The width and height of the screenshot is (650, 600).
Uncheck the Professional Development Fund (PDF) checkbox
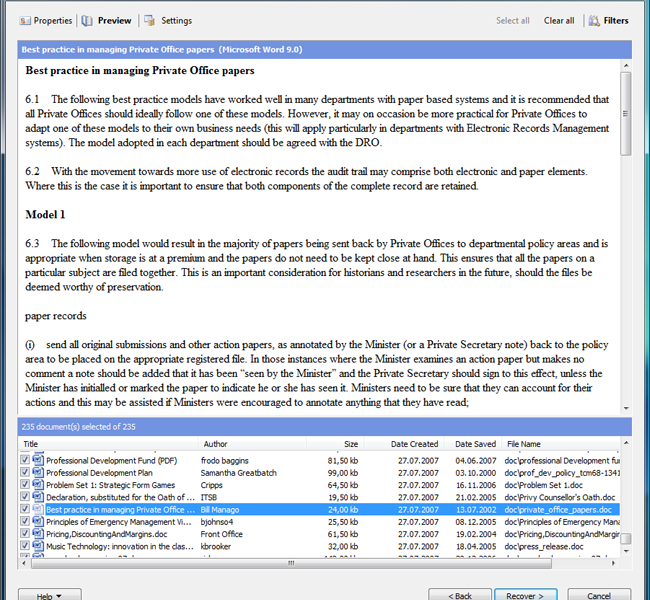click(x=25, y=460)
